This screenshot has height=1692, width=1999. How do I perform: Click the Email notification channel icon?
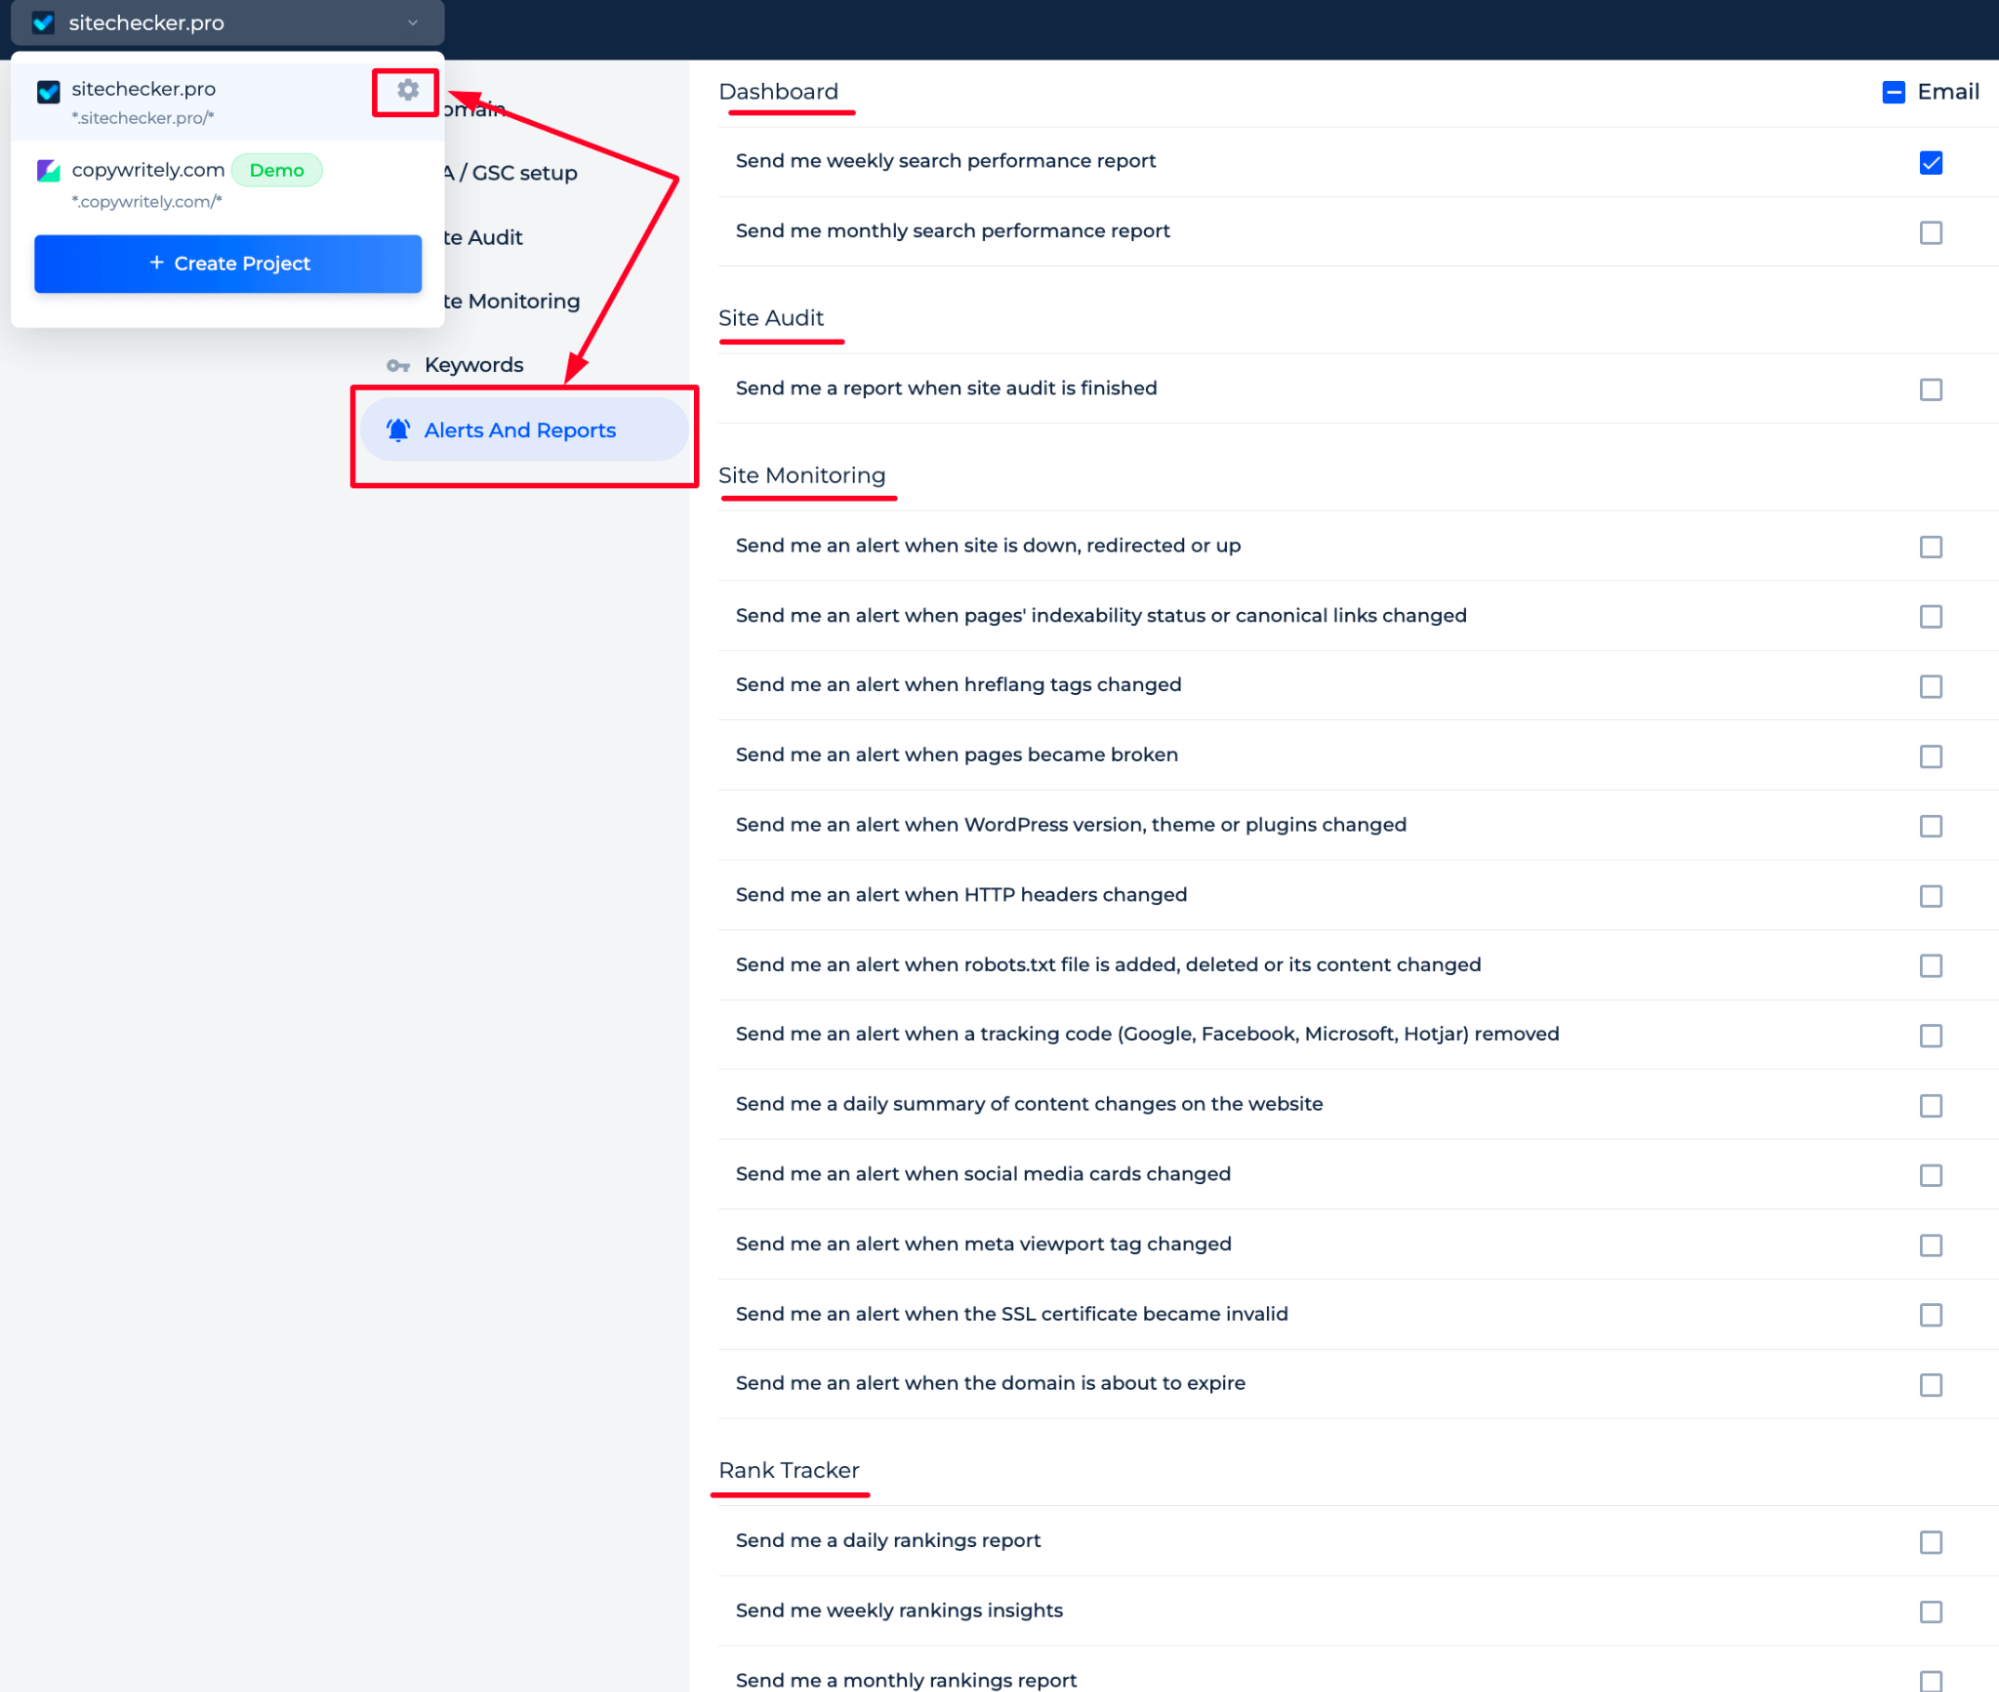point(1892,92)
